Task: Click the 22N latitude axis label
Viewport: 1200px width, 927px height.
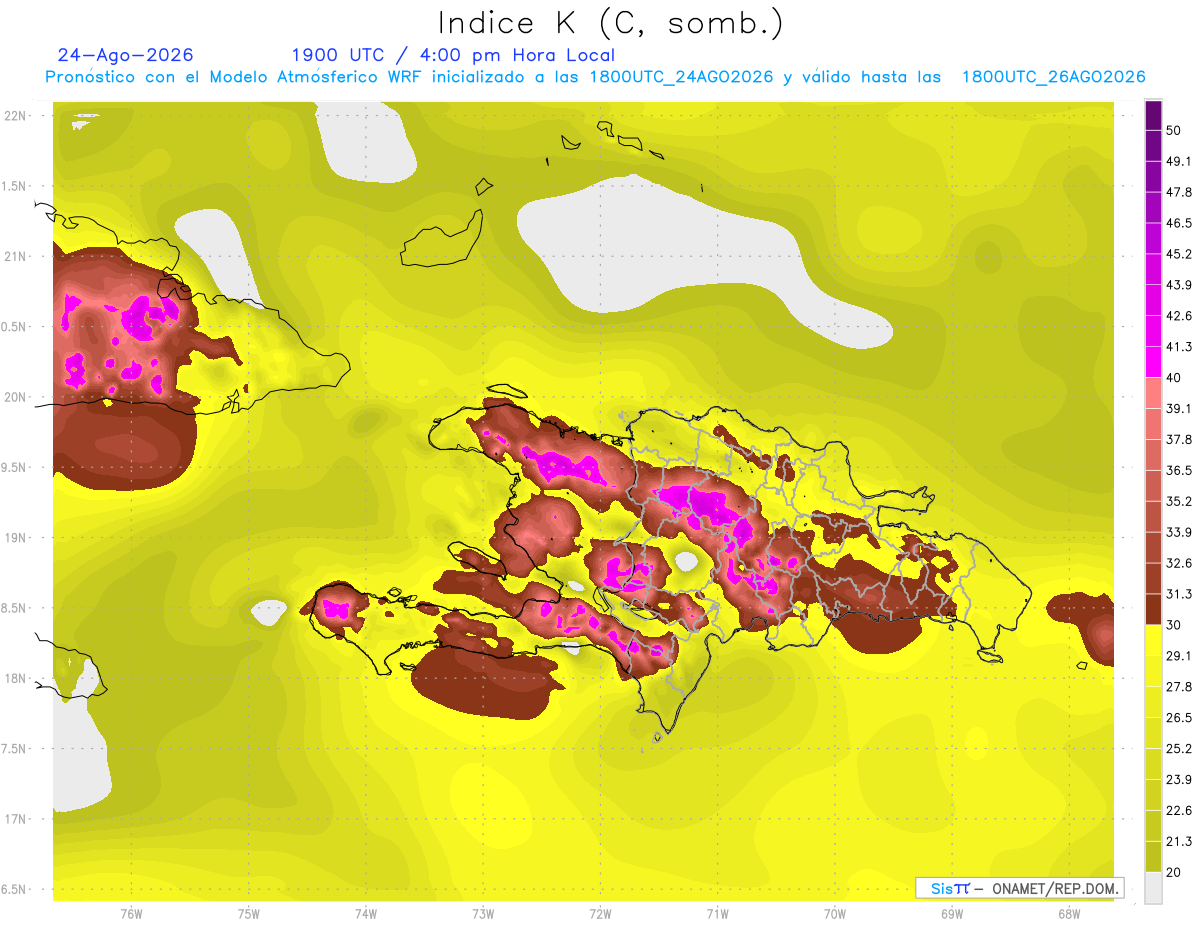Action: (x=15, y=115)
